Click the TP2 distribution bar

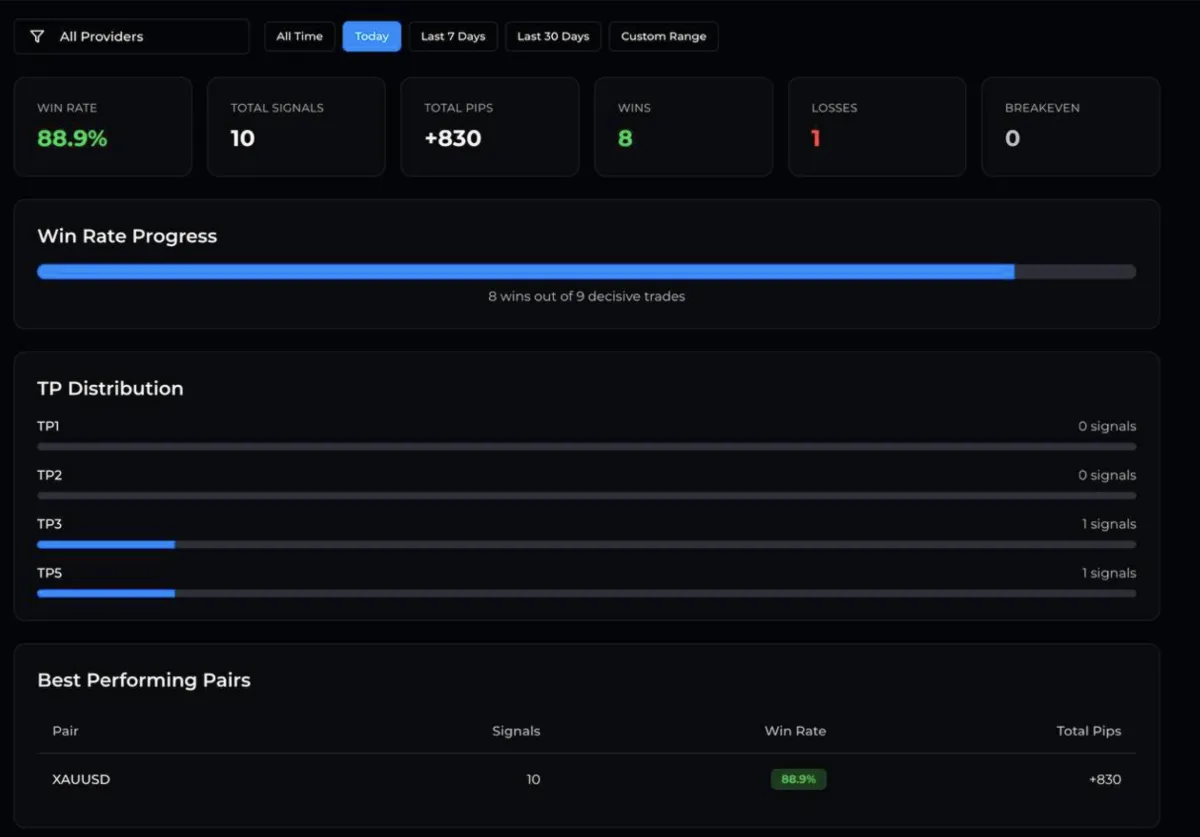tap(586, 496)
